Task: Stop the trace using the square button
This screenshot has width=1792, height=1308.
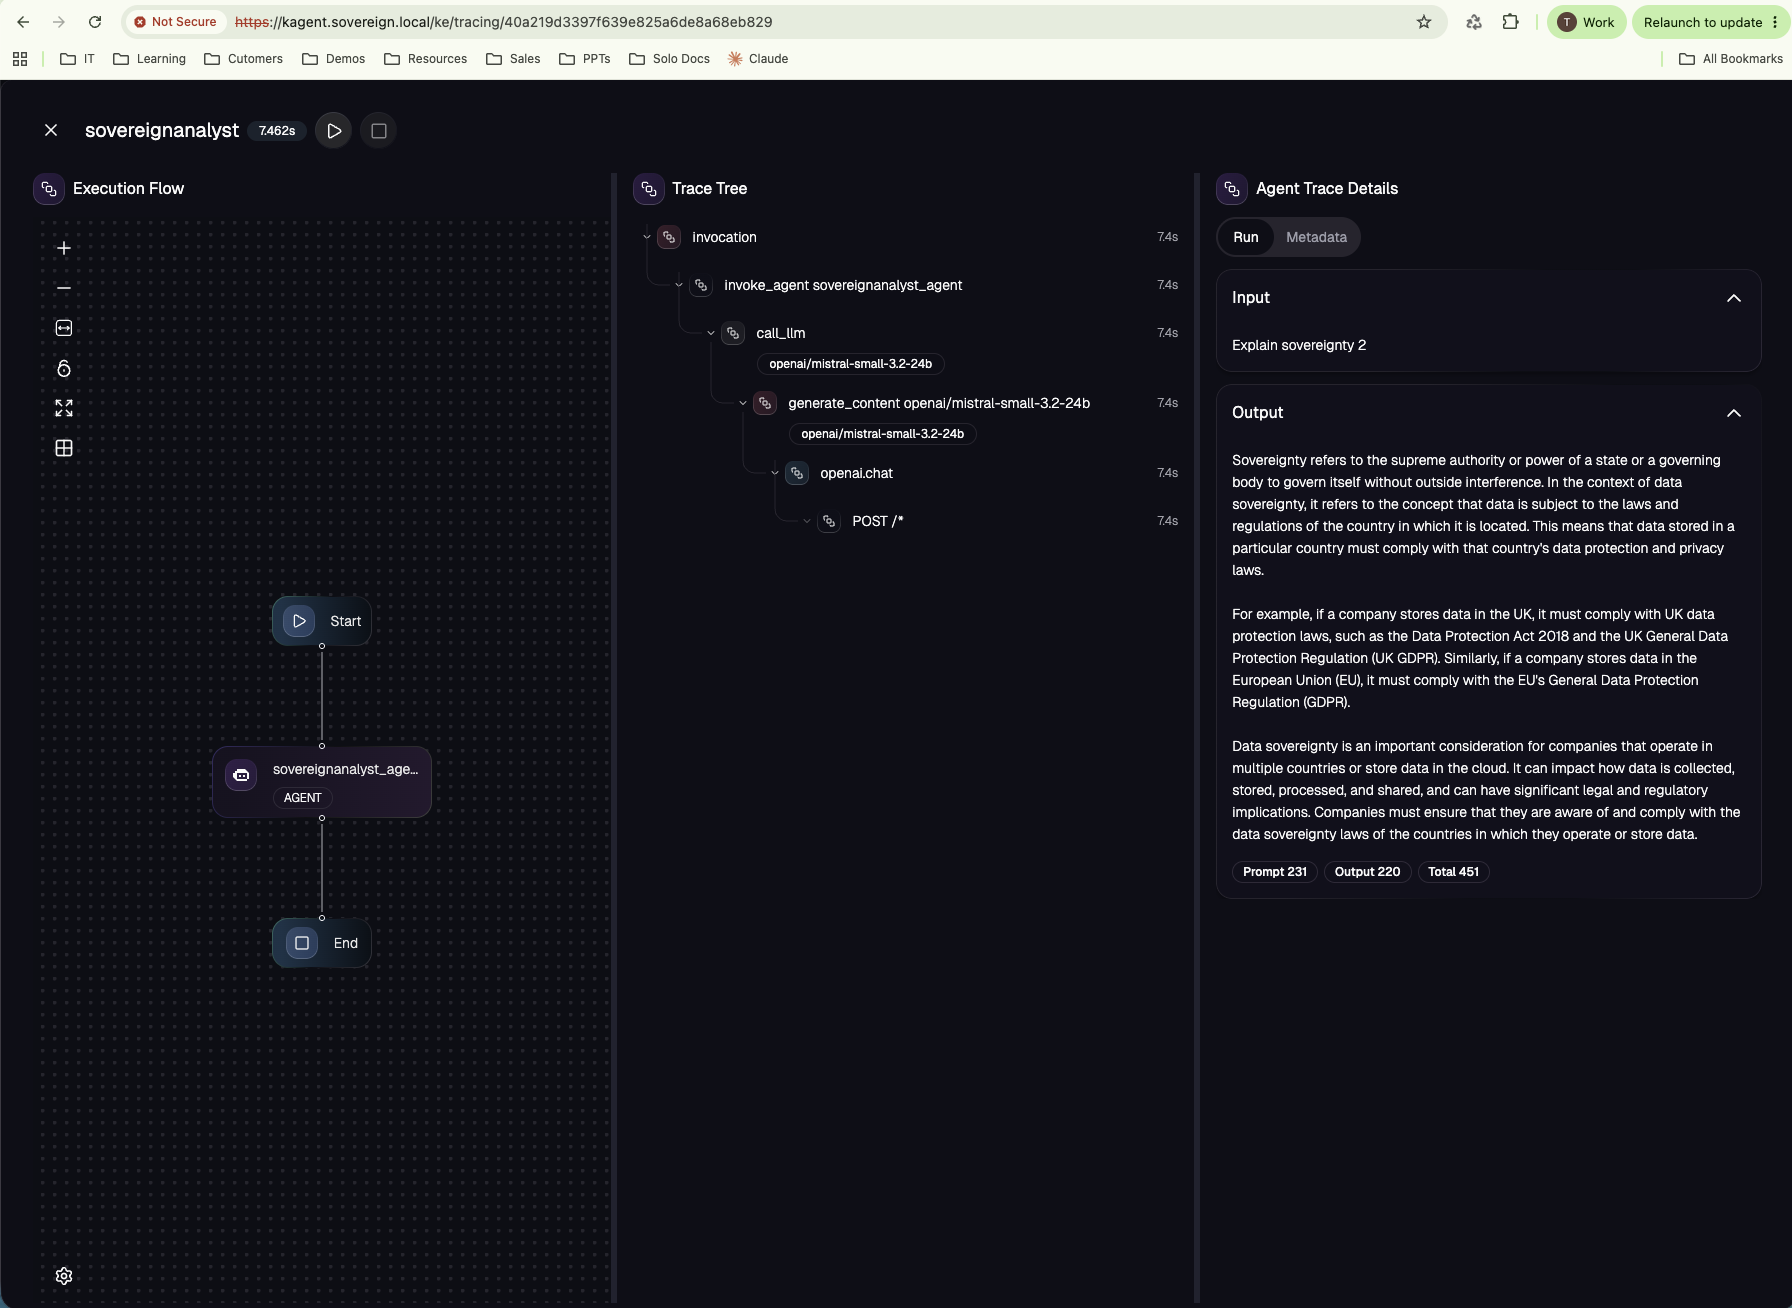Action: pyautogui.click(x=379, y=131)
